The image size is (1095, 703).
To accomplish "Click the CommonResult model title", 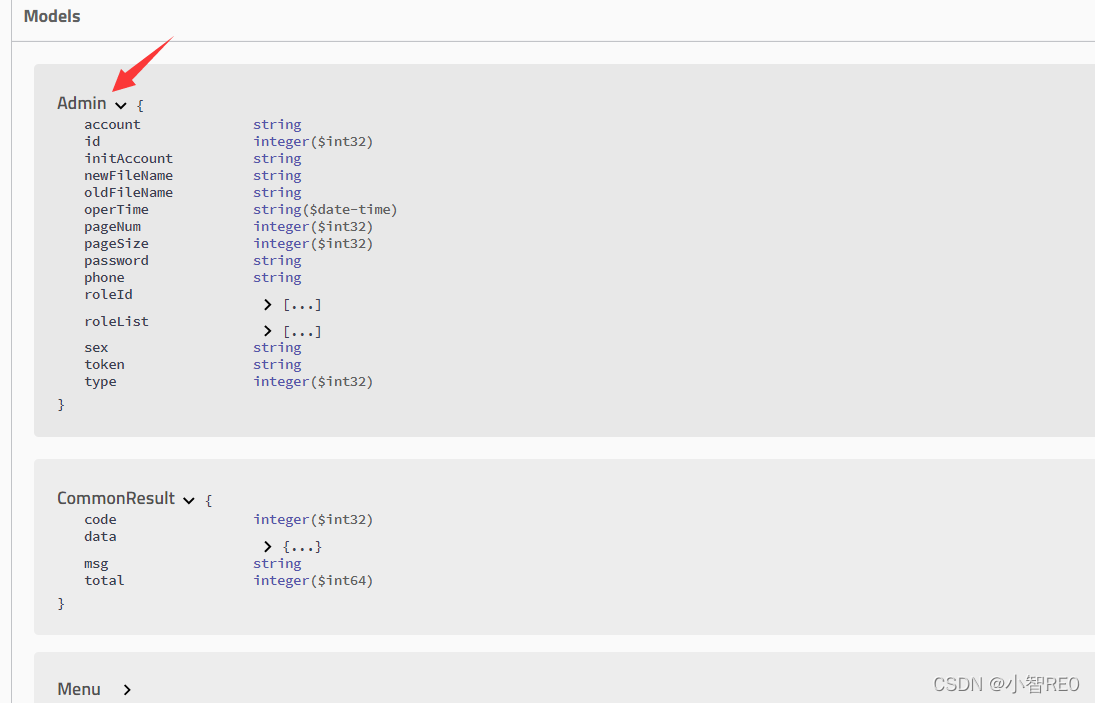I will (x=116, y=498).
